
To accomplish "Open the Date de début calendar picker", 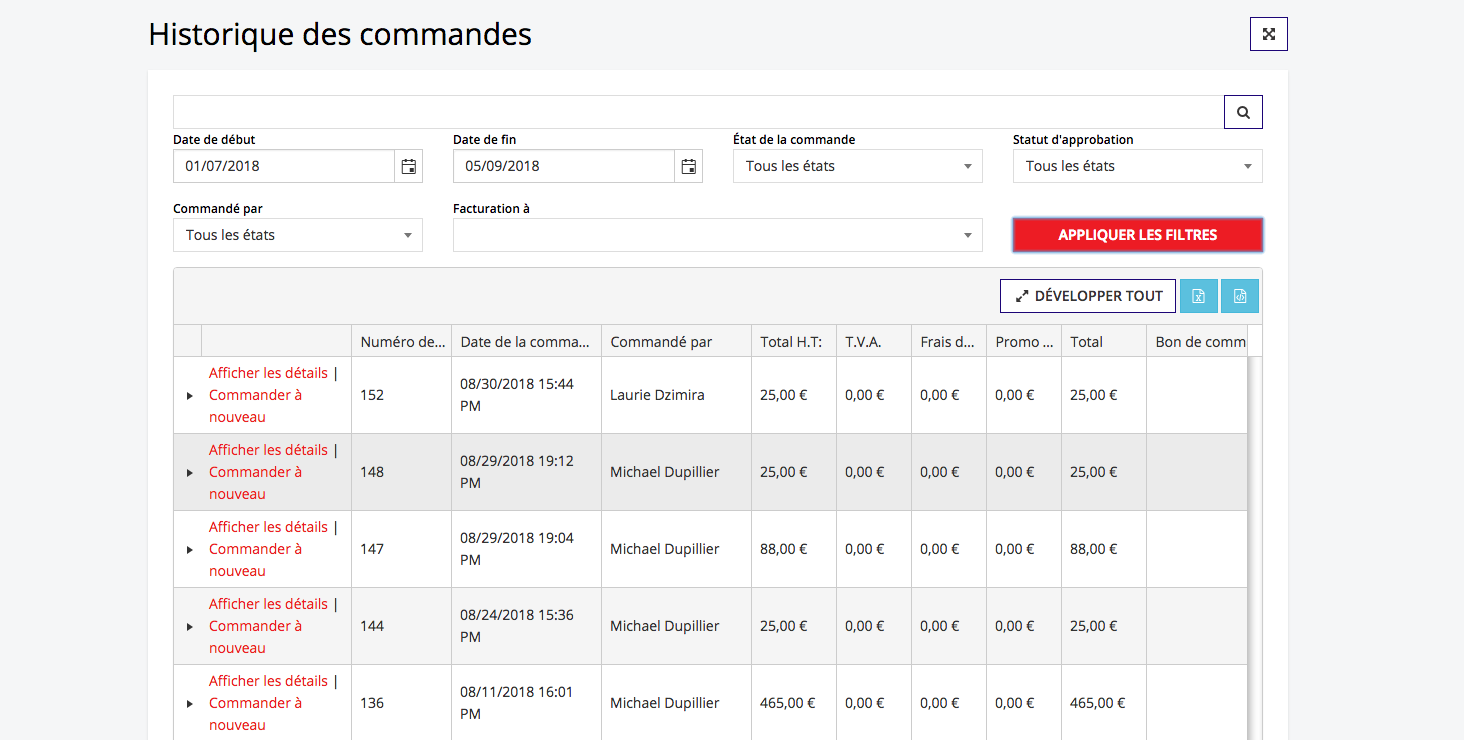I will click(409, 166).
